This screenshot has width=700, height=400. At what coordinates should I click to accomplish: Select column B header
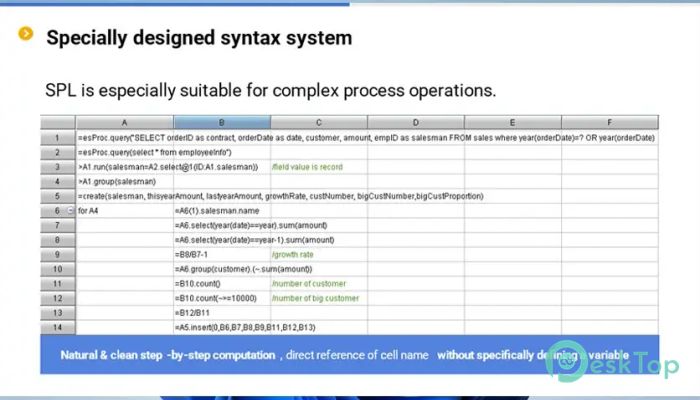(x=222, y=122)
